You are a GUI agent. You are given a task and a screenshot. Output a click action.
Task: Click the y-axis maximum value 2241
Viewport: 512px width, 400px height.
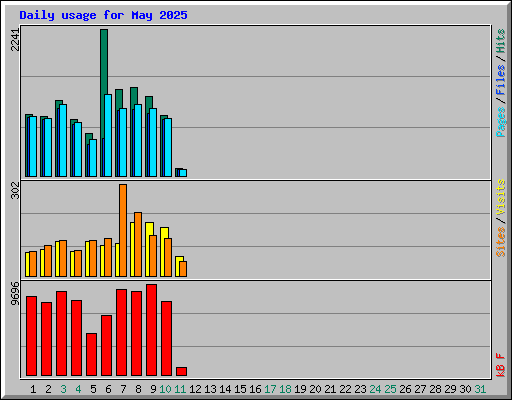point(15,40)
